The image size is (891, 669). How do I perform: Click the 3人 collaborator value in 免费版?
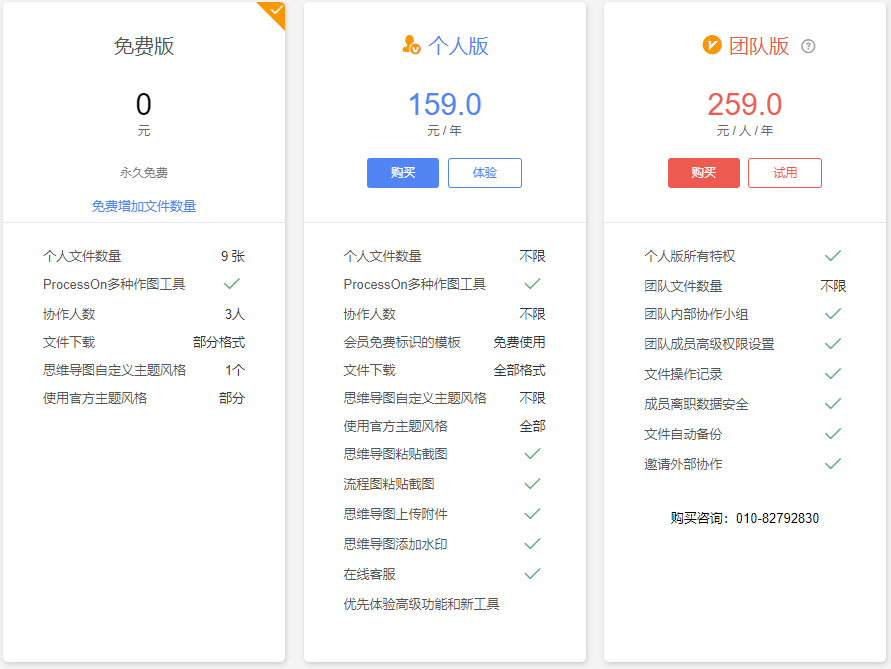[235, 314]
